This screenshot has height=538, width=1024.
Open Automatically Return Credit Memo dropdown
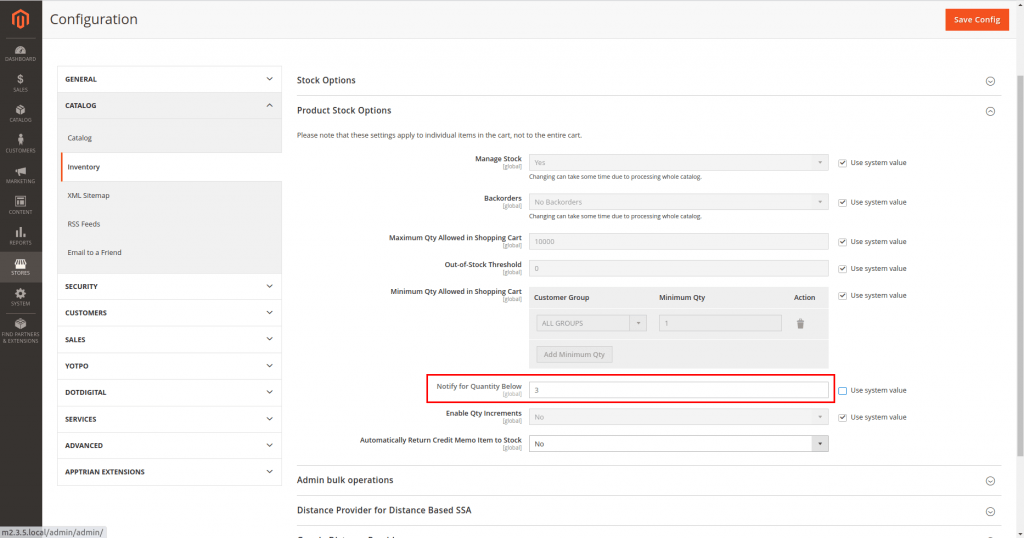tap(680, 443)
